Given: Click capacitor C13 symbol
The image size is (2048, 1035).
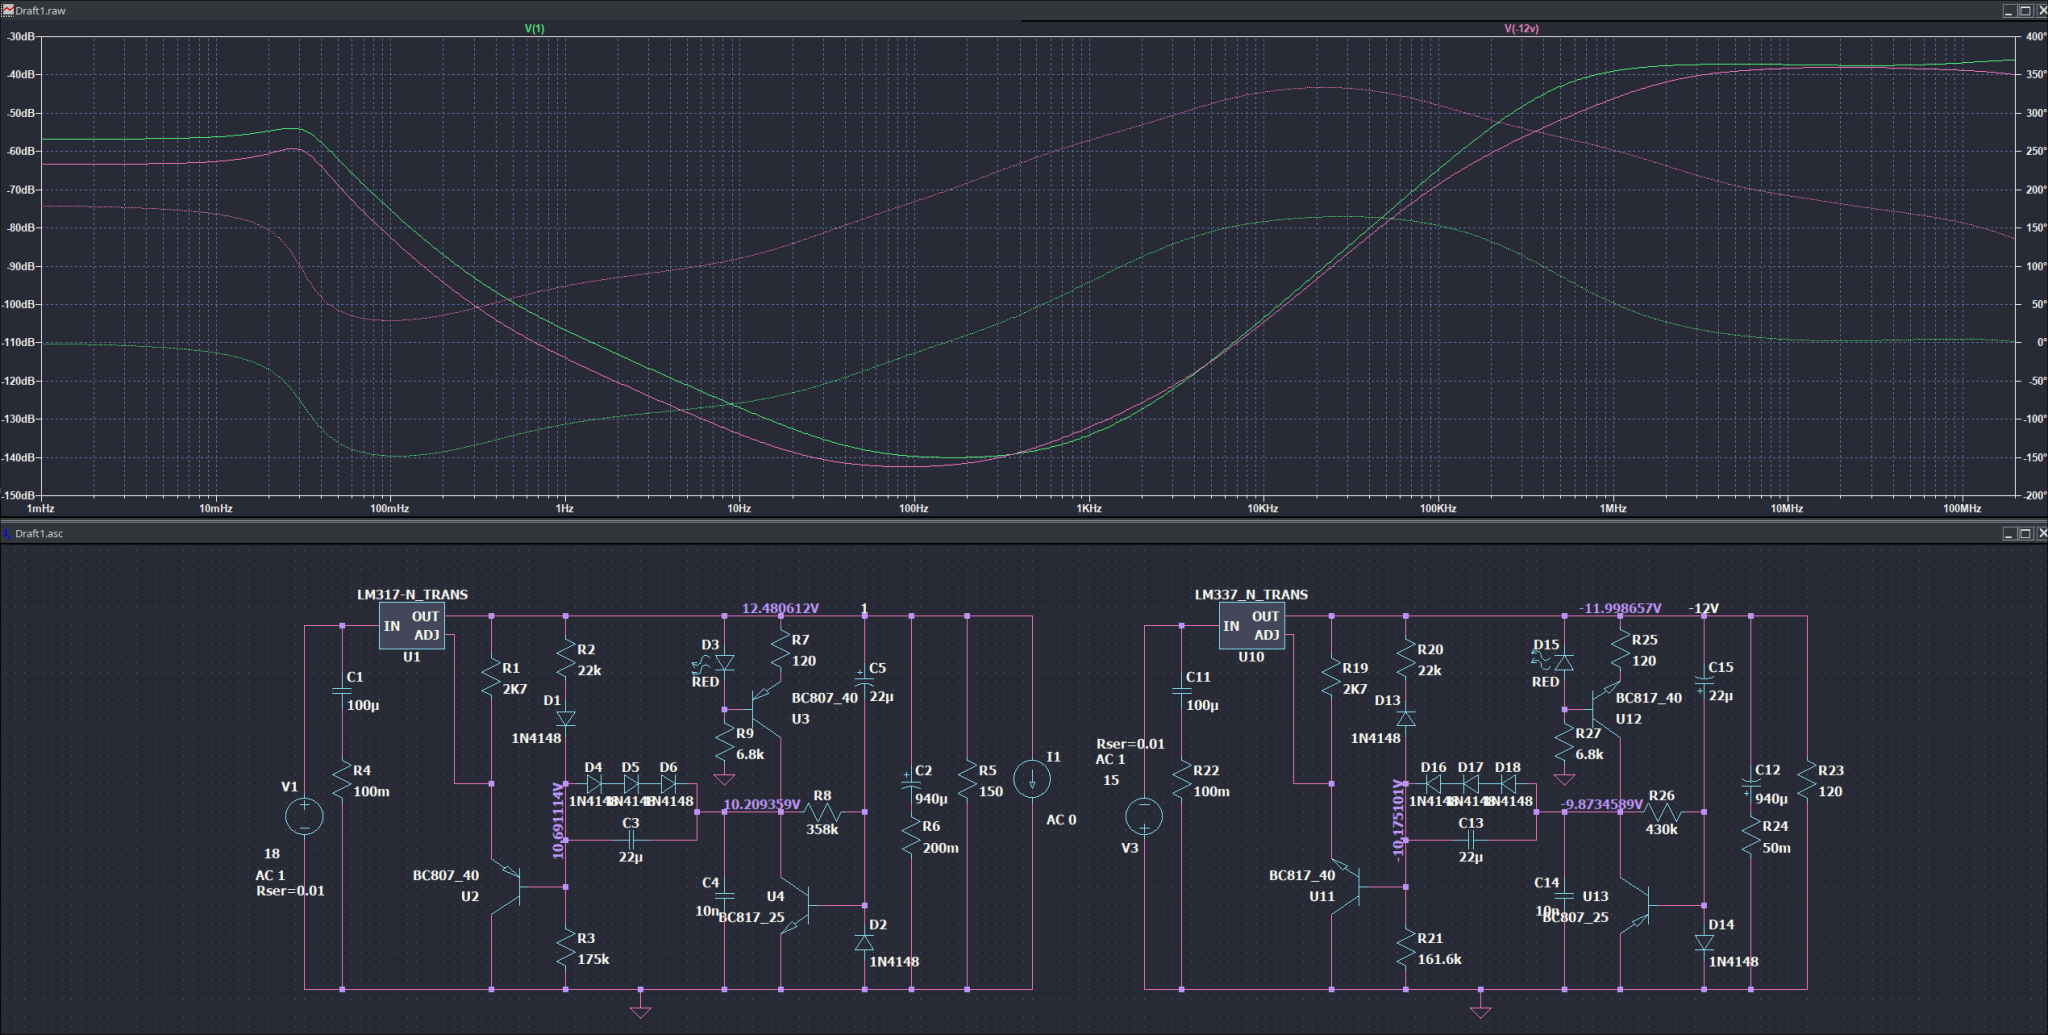Looking at the screenshot, I should point(1472,840).
